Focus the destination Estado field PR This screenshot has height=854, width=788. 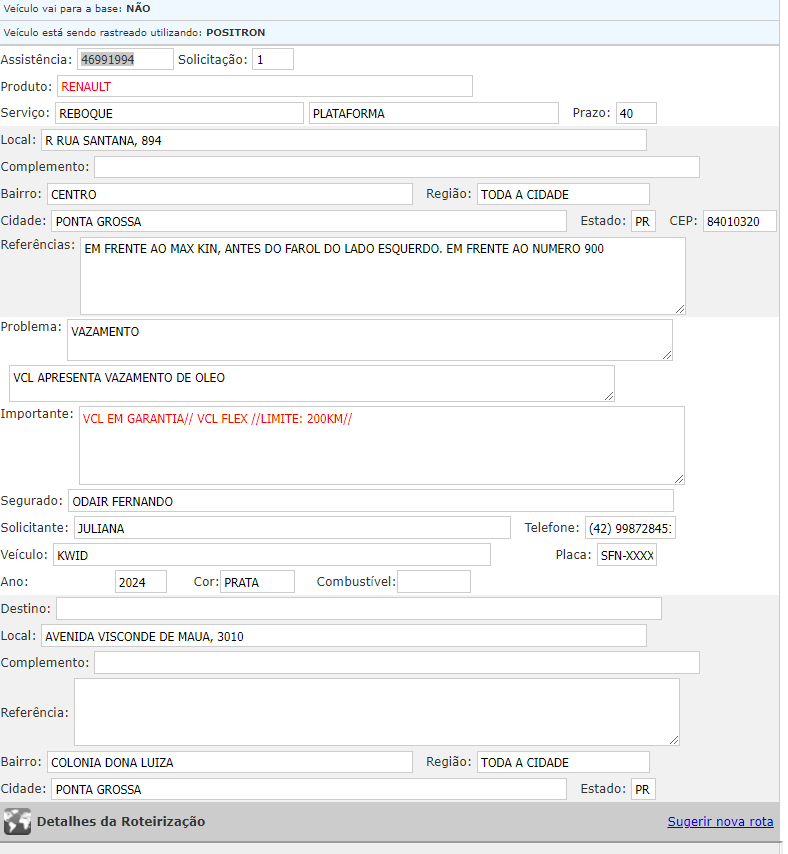pyautogui.click(x=643, y=789)
